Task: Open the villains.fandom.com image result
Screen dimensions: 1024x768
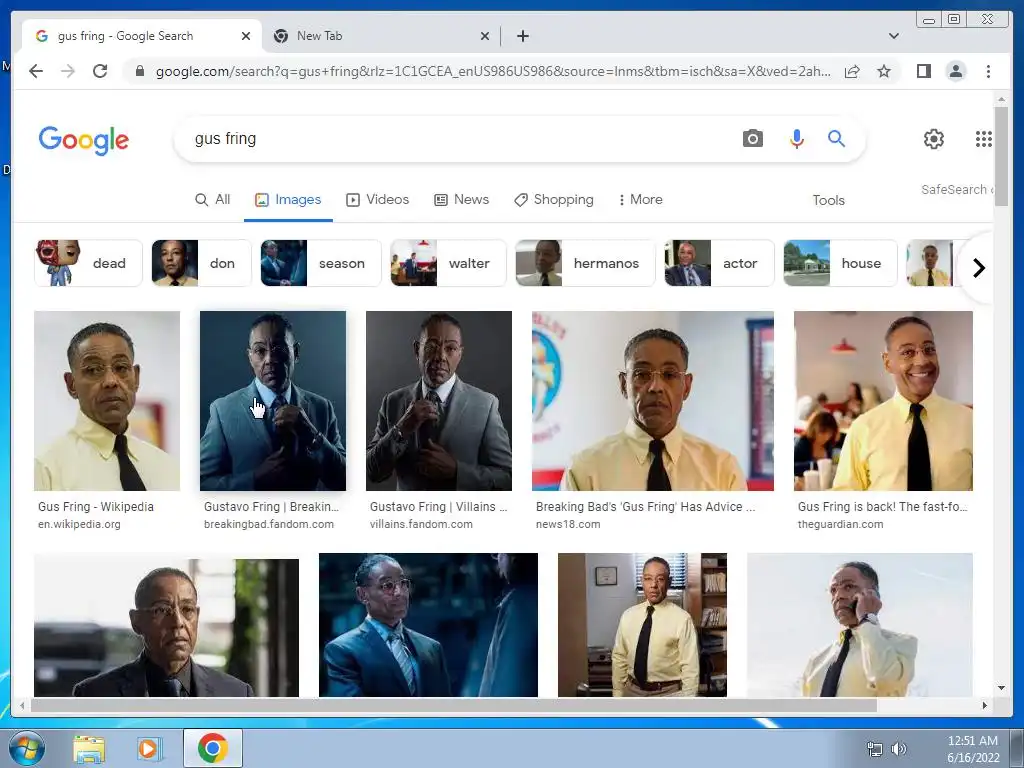Action: pos(439,400)
